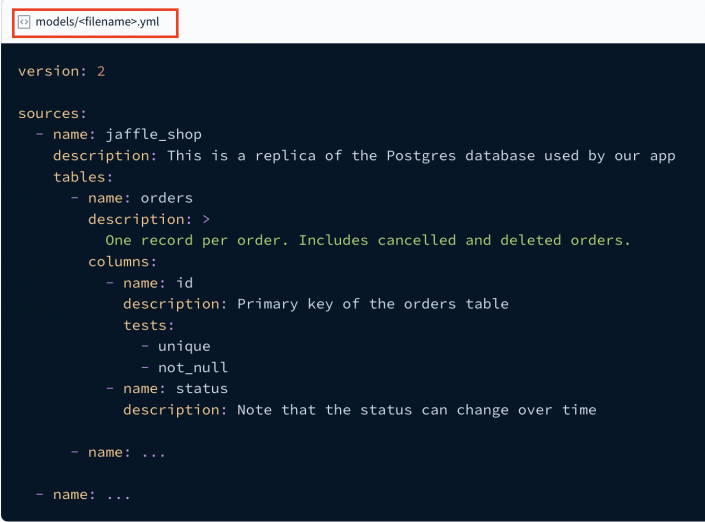Select the 'not_null' test entry
Viewport: 705px width, 522px height.
pos(192,367)
